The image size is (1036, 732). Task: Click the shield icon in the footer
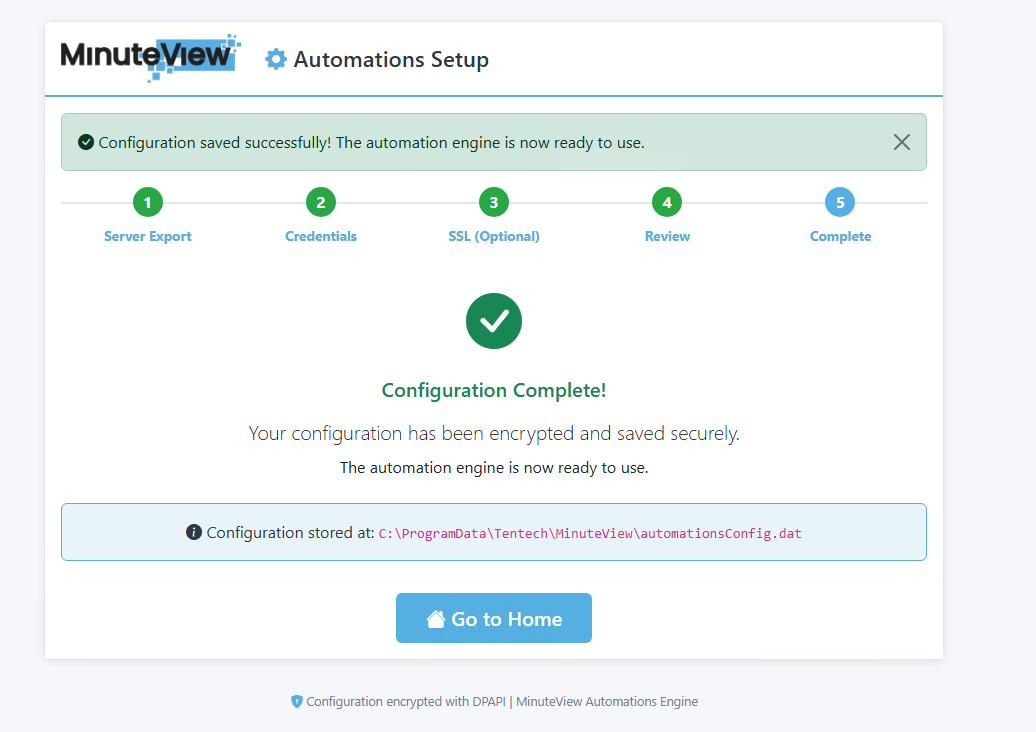[296, 702]
